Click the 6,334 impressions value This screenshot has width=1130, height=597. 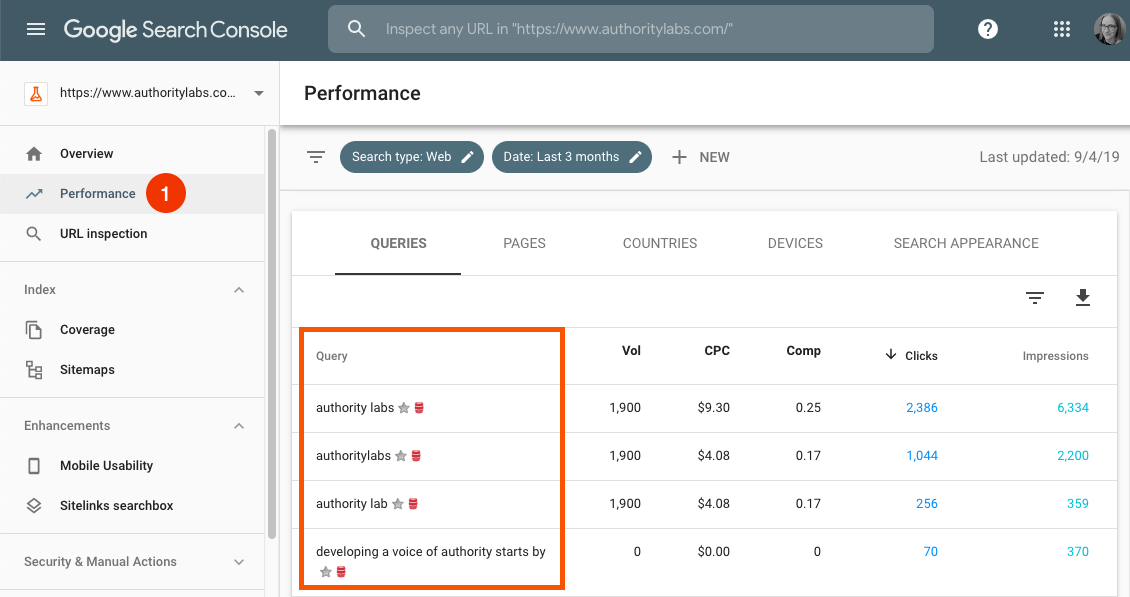(1073, 408)
